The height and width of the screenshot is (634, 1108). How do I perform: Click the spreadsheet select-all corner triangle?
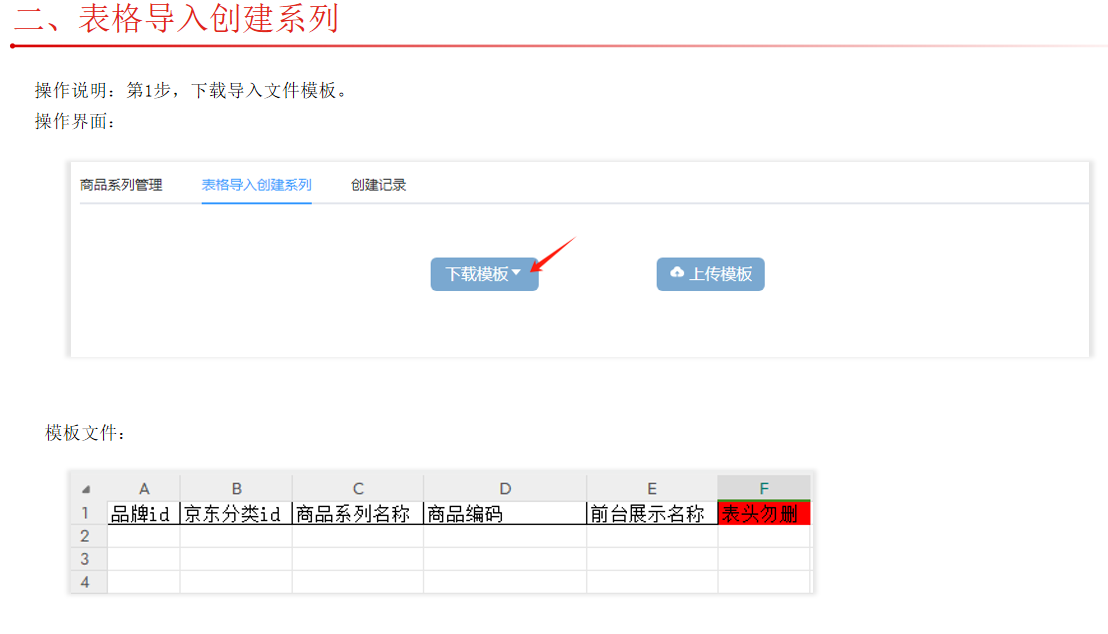pos(86,489)
